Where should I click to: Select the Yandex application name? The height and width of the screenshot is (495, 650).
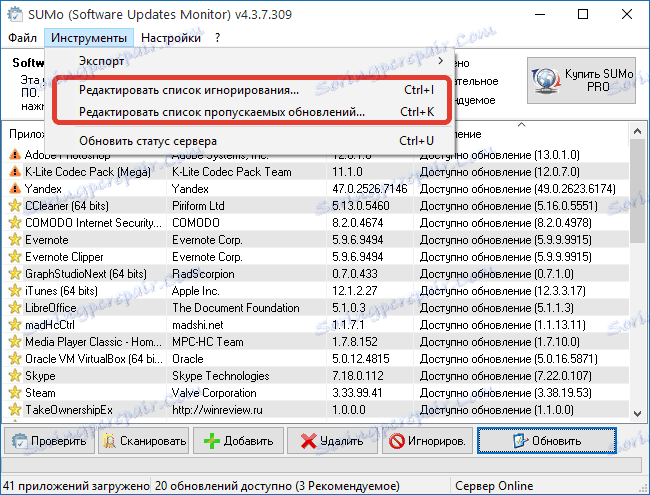[x=43, y=189]
